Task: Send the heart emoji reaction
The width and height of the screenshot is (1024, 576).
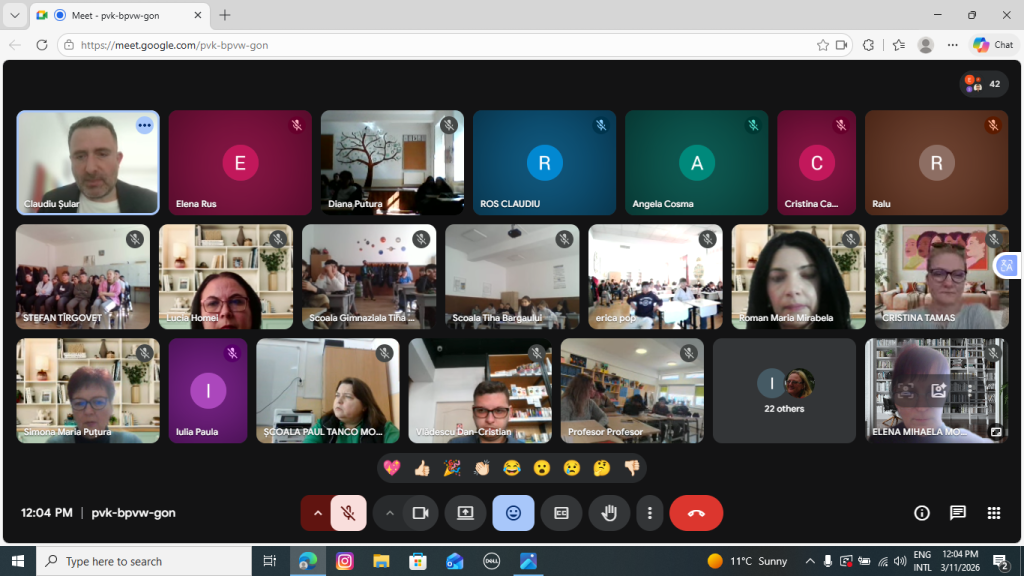Action: click(391, 468)
